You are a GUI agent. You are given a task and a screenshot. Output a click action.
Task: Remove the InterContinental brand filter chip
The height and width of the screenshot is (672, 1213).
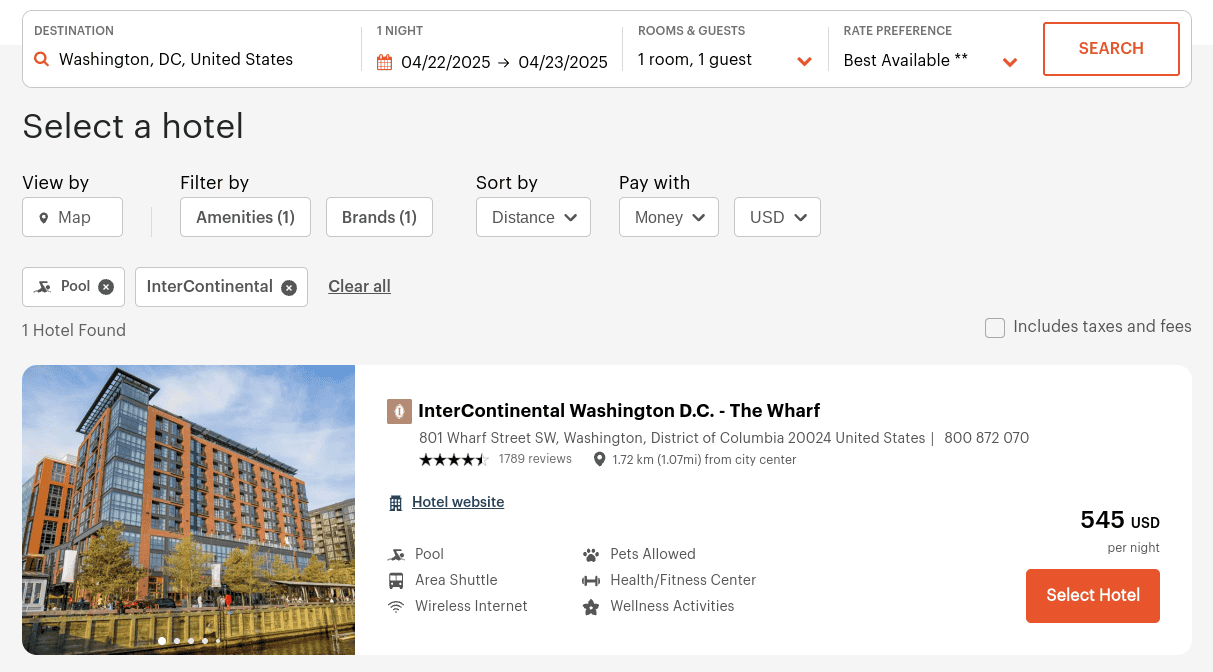coord(289,288)
